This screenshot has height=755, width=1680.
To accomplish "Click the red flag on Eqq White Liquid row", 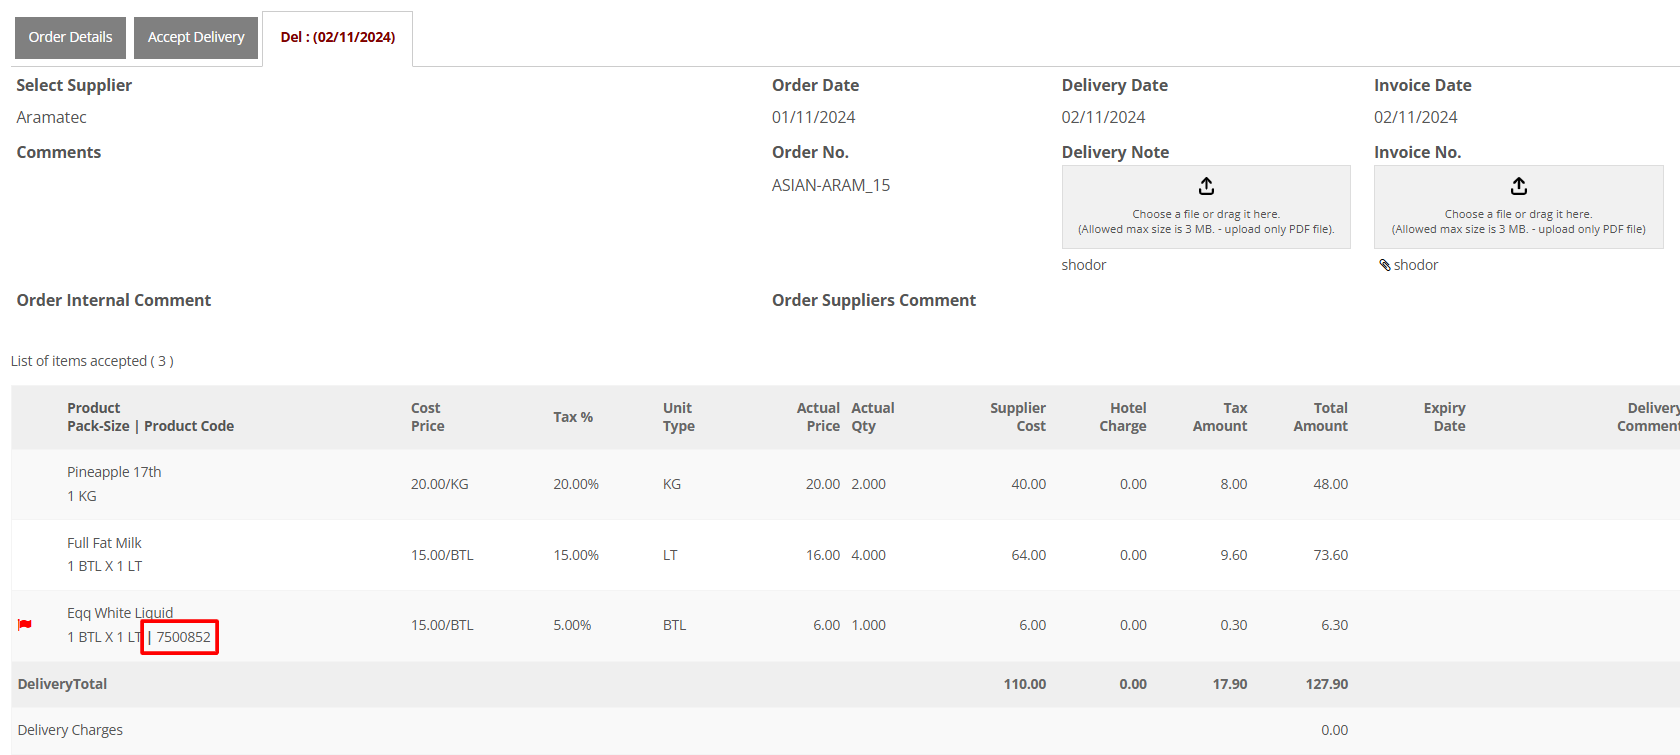I will click(x=25, y=625).
